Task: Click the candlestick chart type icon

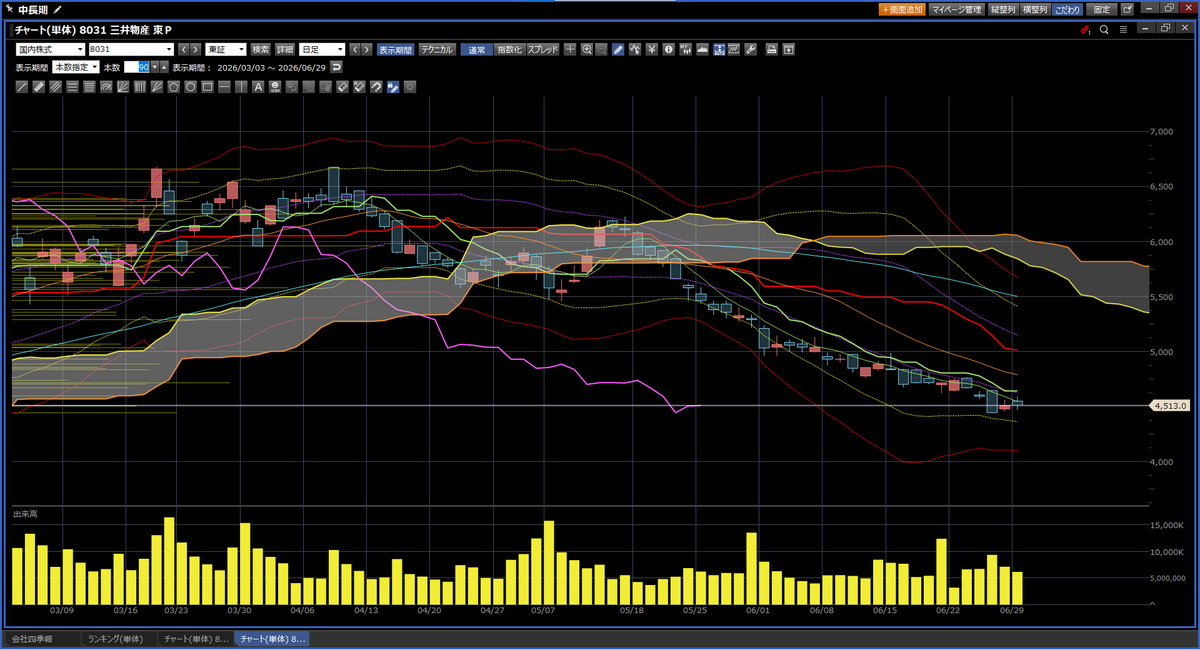Action: [685, 49]
